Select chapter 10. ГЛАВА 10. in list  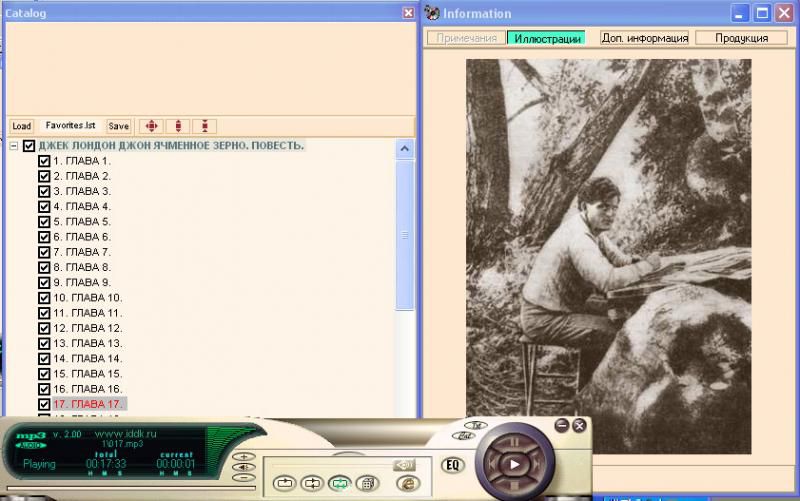tap(88, 298)
